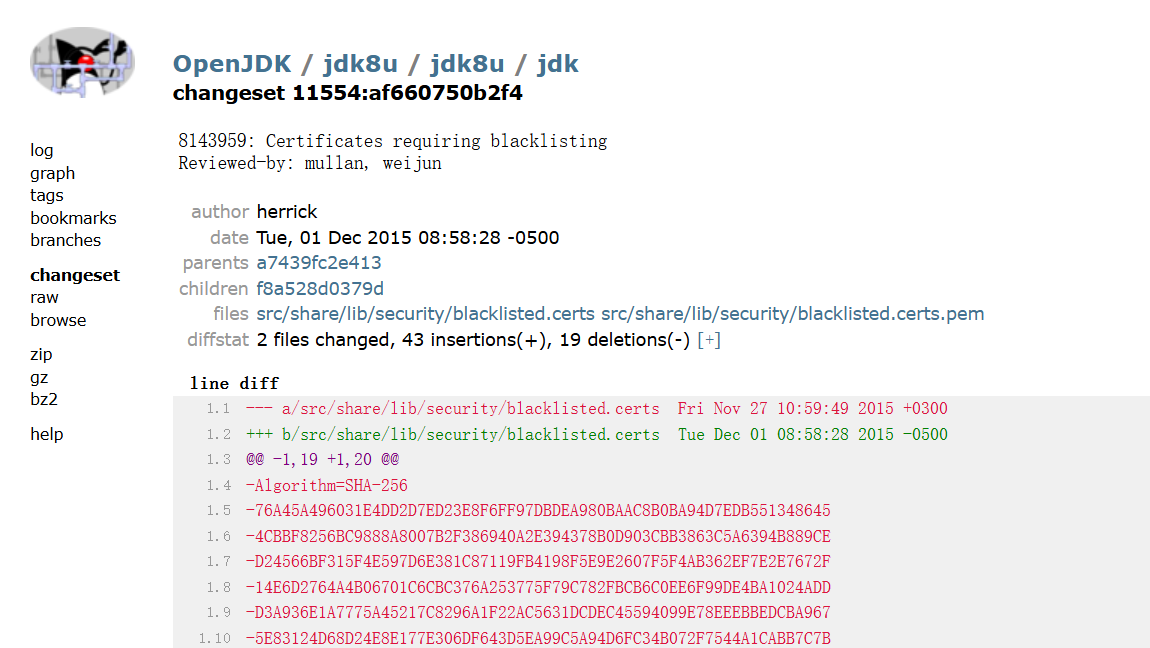View raw changeset output

44,297
